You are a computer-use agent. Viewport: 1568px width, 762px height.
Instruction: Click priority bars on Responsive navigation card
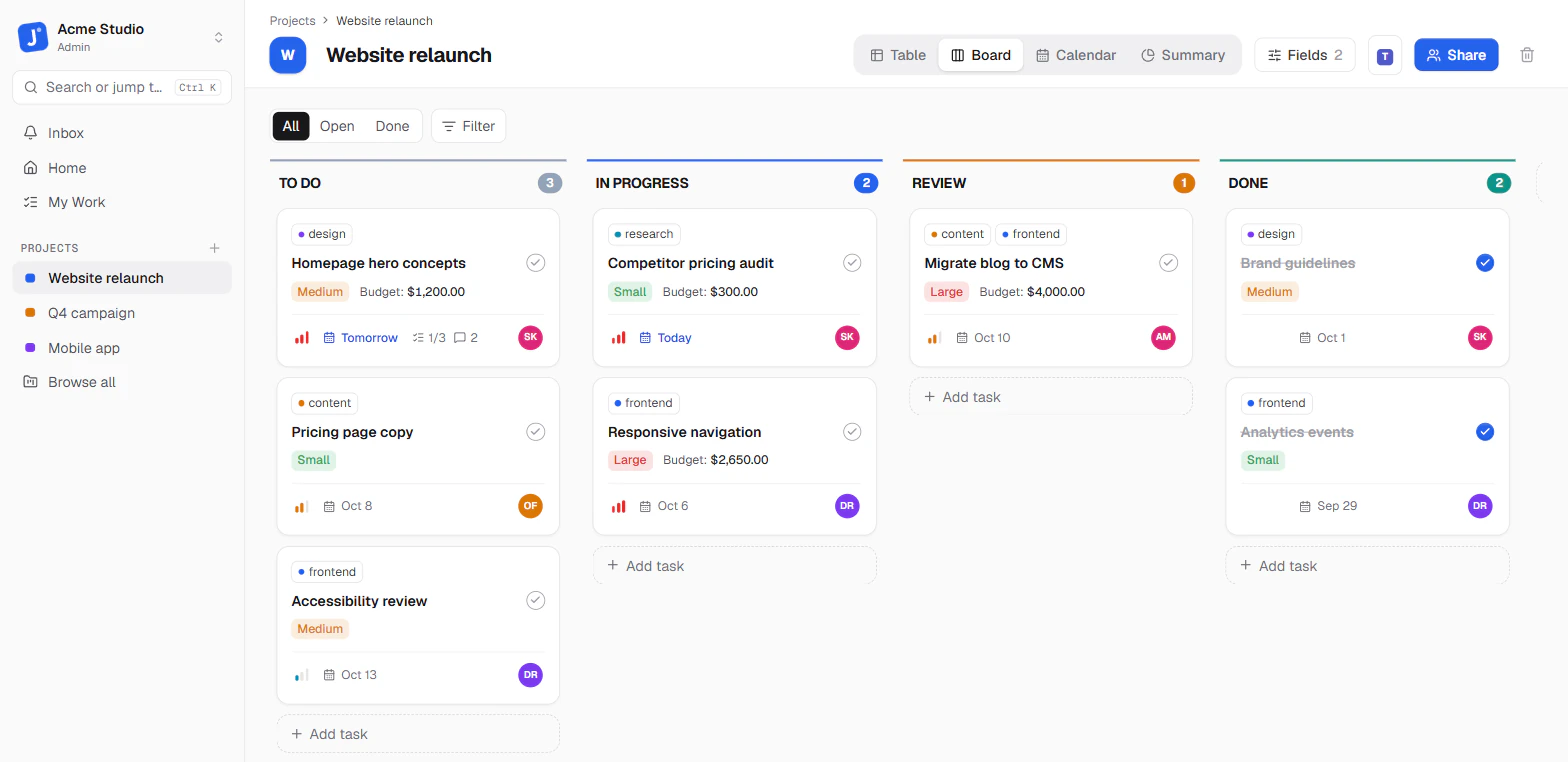618,506
